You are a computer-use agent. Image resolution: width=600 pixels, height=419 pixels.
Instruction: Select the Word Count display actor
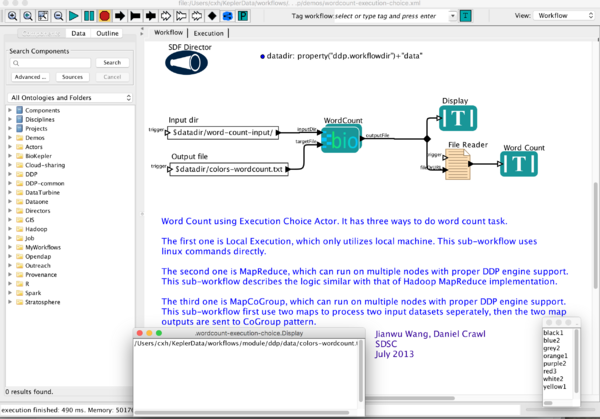pos(519,164)
